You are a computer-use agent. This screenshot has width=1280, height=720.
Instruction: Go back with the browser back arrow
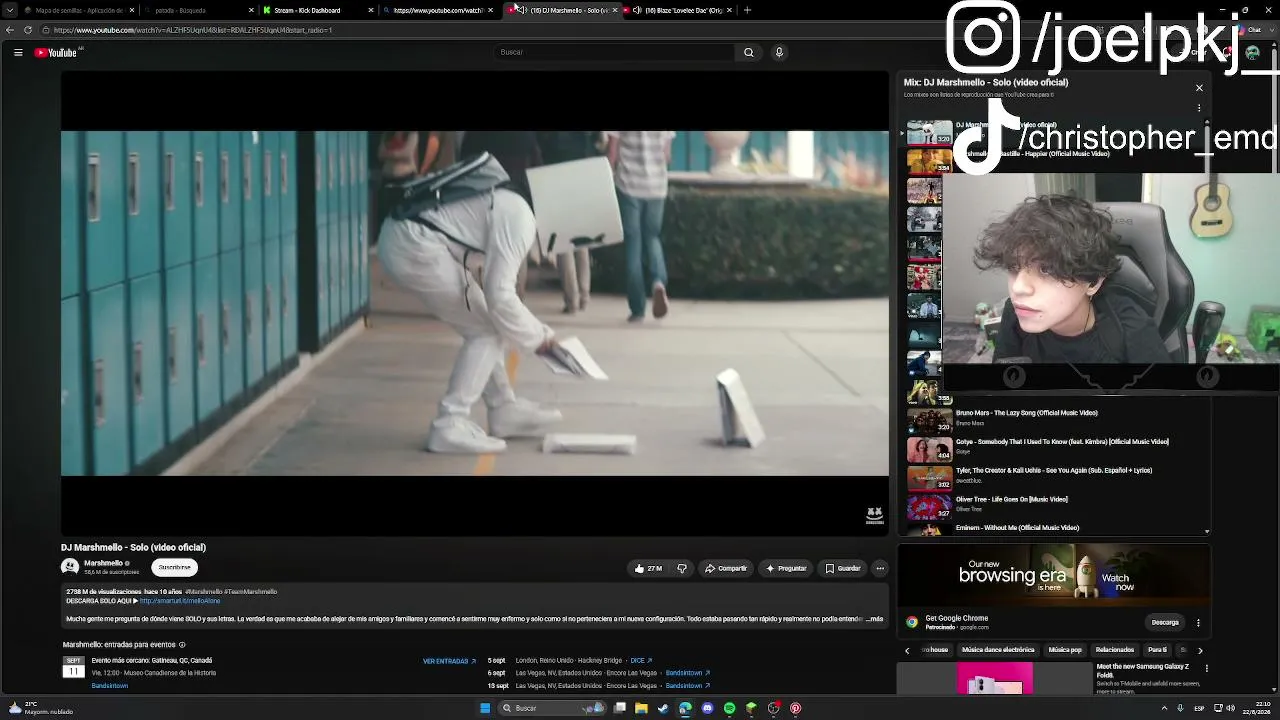click(10, 30)
